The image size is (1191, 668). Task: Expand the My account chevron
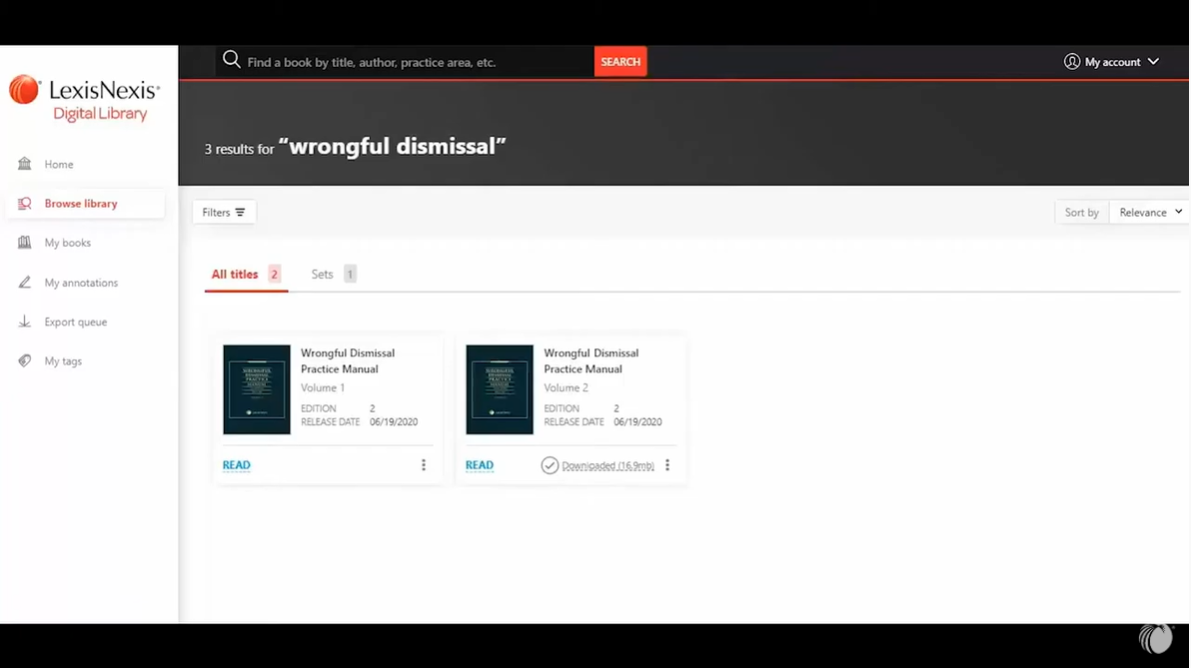tap(1154, 61)
